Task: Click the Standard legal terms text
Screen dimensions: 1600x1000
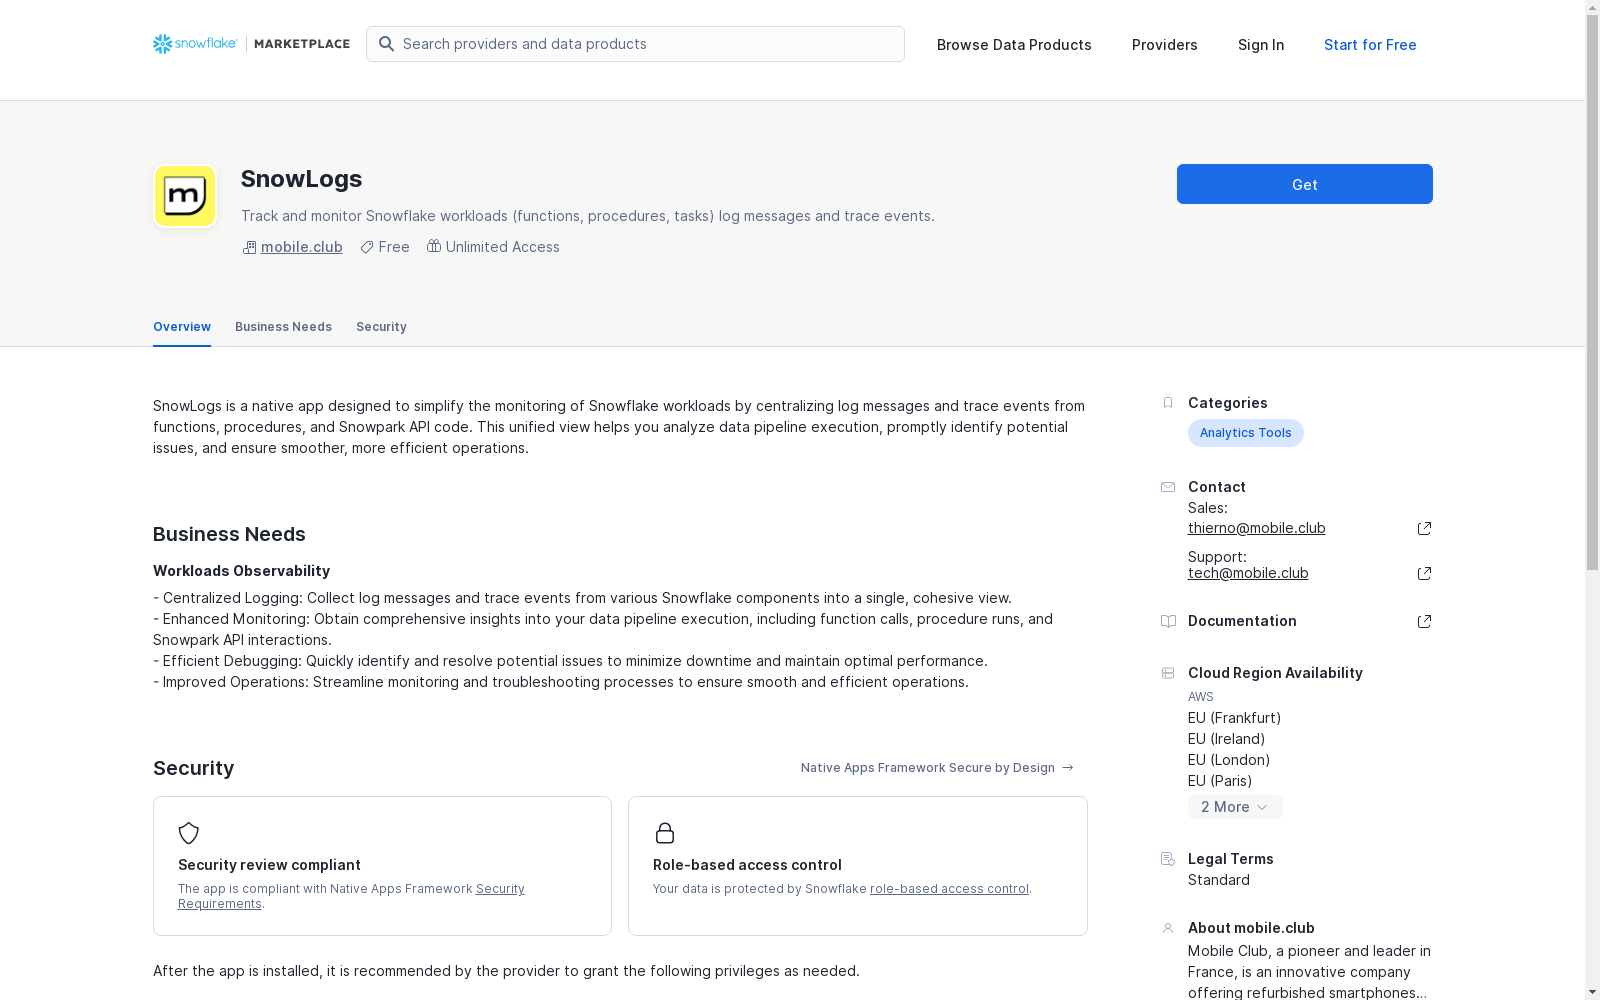Action: coord(1218,880)
